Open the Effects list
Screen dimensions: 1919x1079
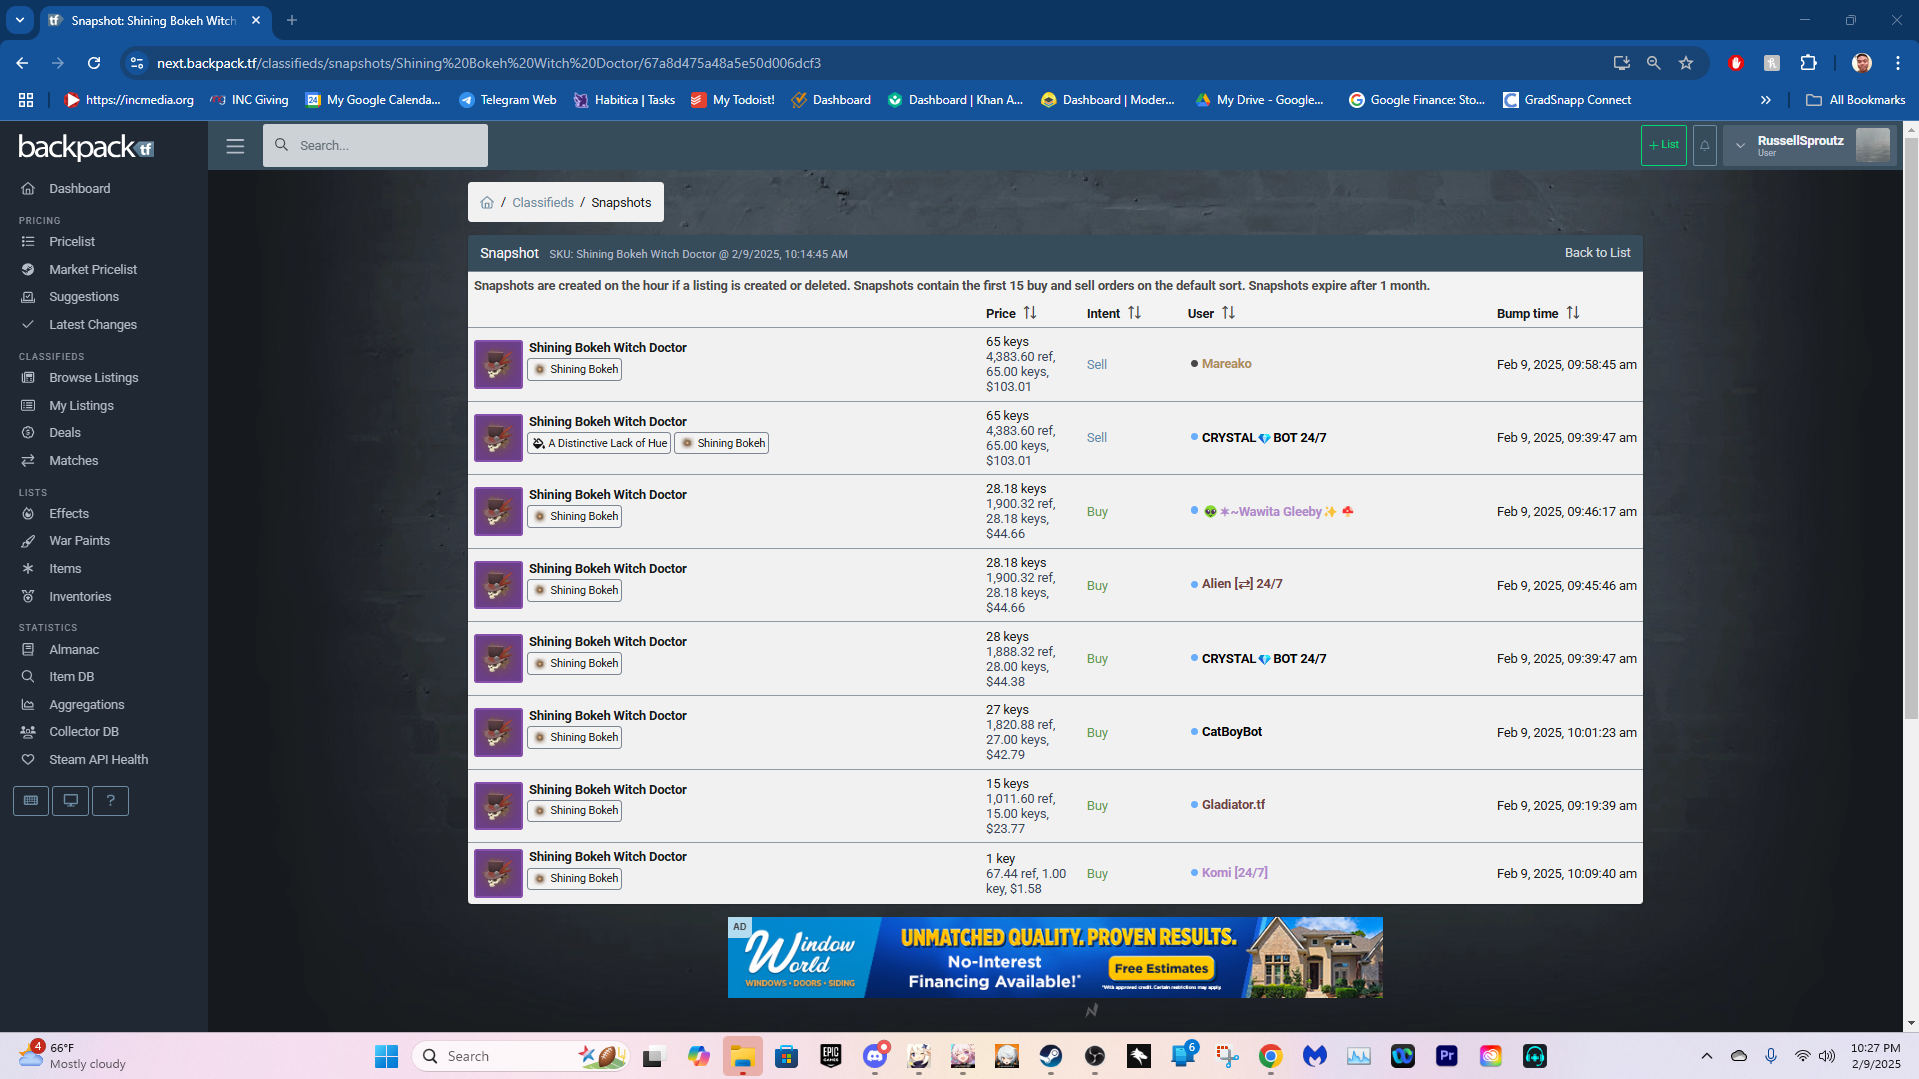click(69, 514)
